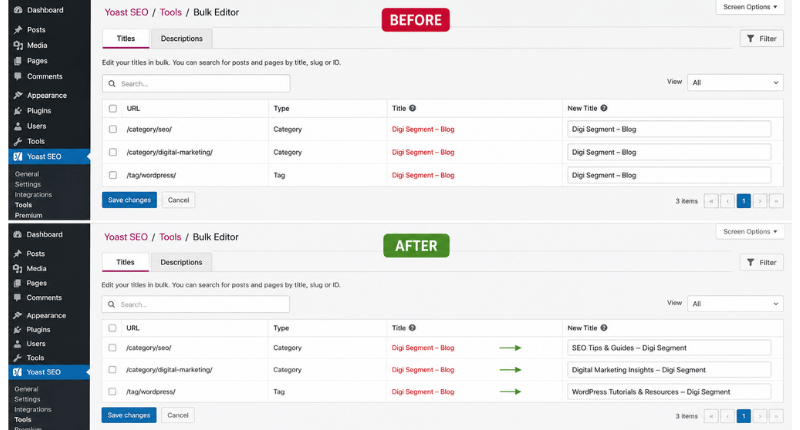Click the Filter button in BEFORE panel

762,39
